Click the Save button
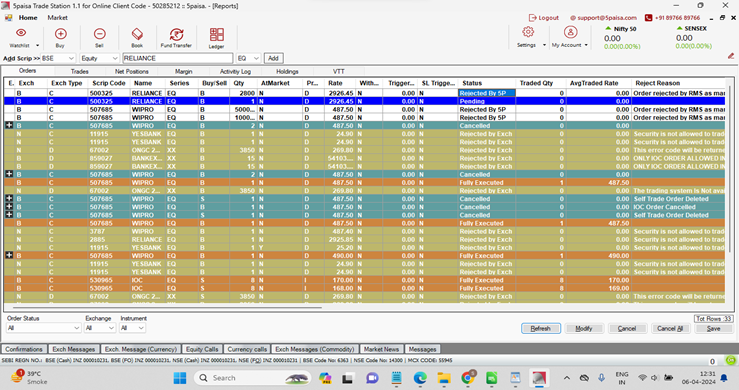This screenshot has height=390, width=739. (714, 328)
